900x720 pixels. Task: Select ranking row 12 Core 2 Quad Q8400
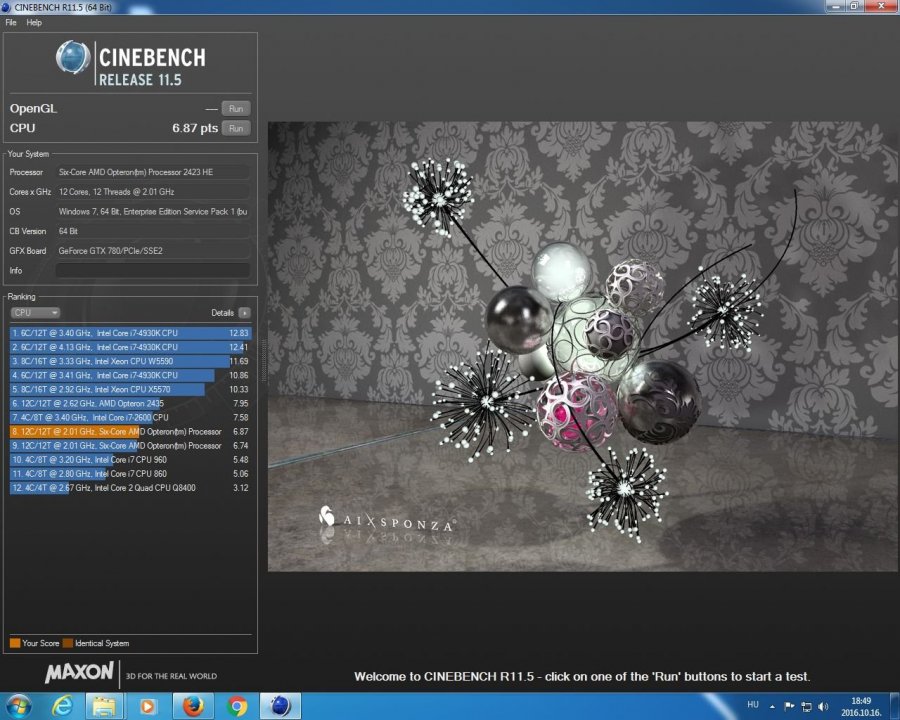130,487
